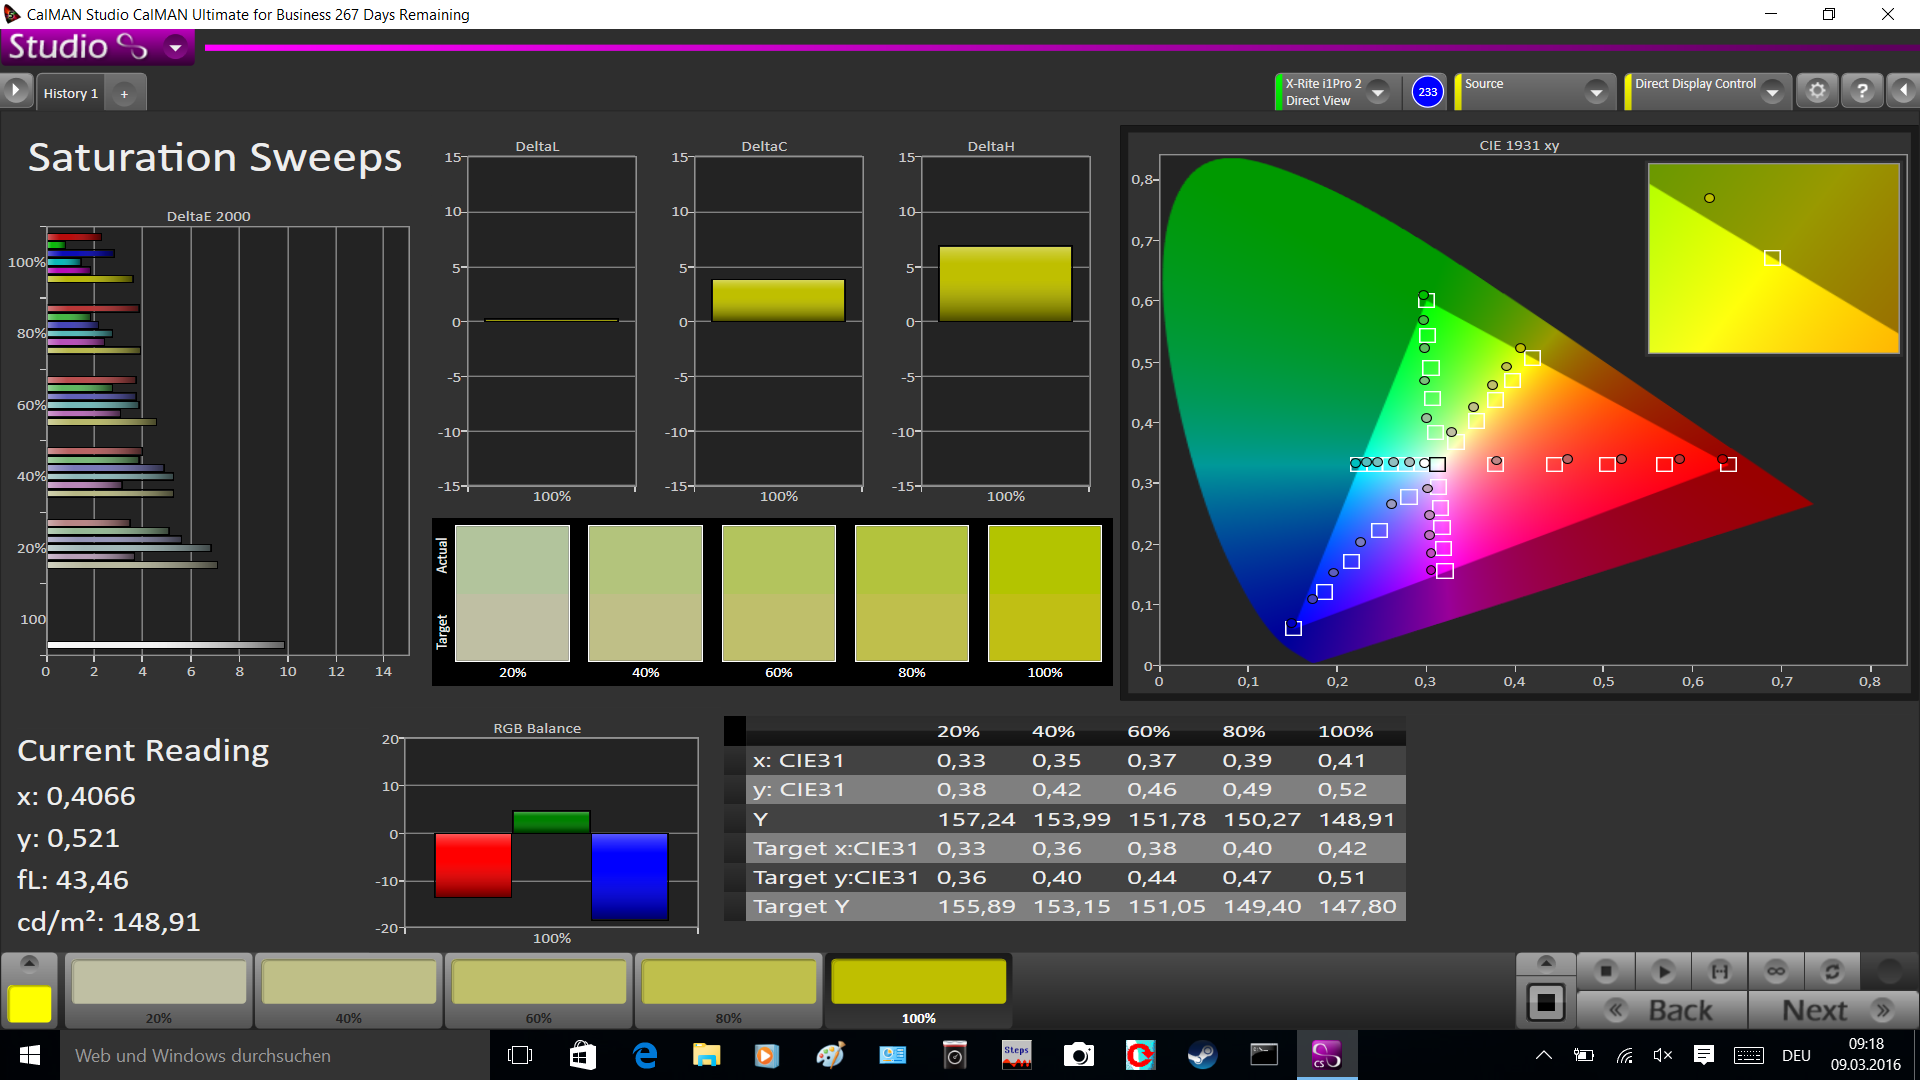1920x1080 pixels.
Task: Click the stop measurement icon
Action: pos(1606,971)
